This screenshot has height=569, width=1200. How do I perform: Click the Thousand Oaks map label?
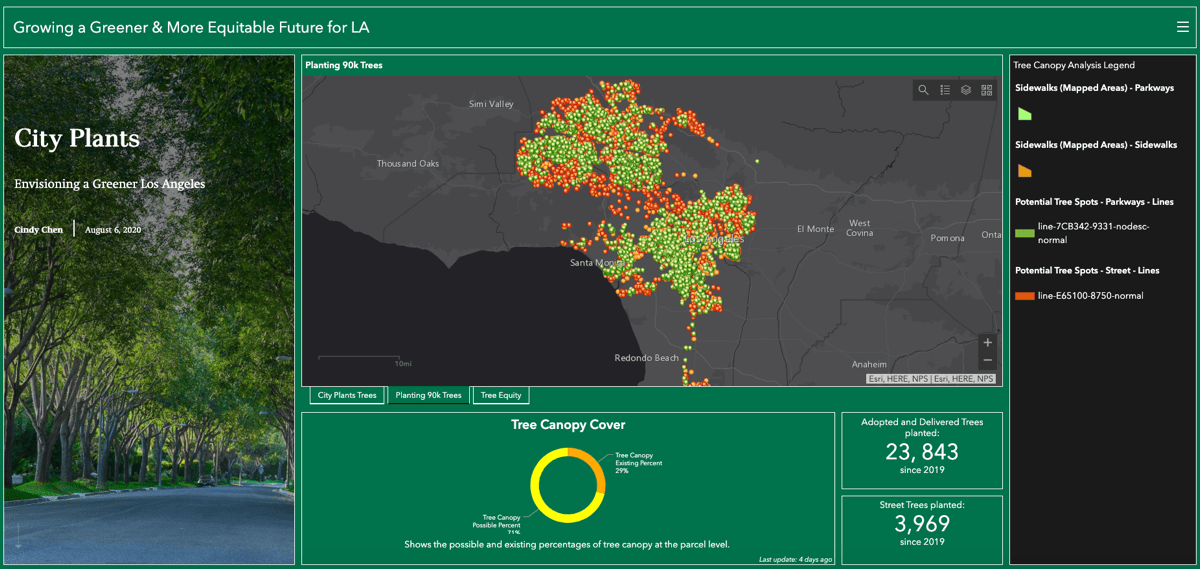click(408, 164)
